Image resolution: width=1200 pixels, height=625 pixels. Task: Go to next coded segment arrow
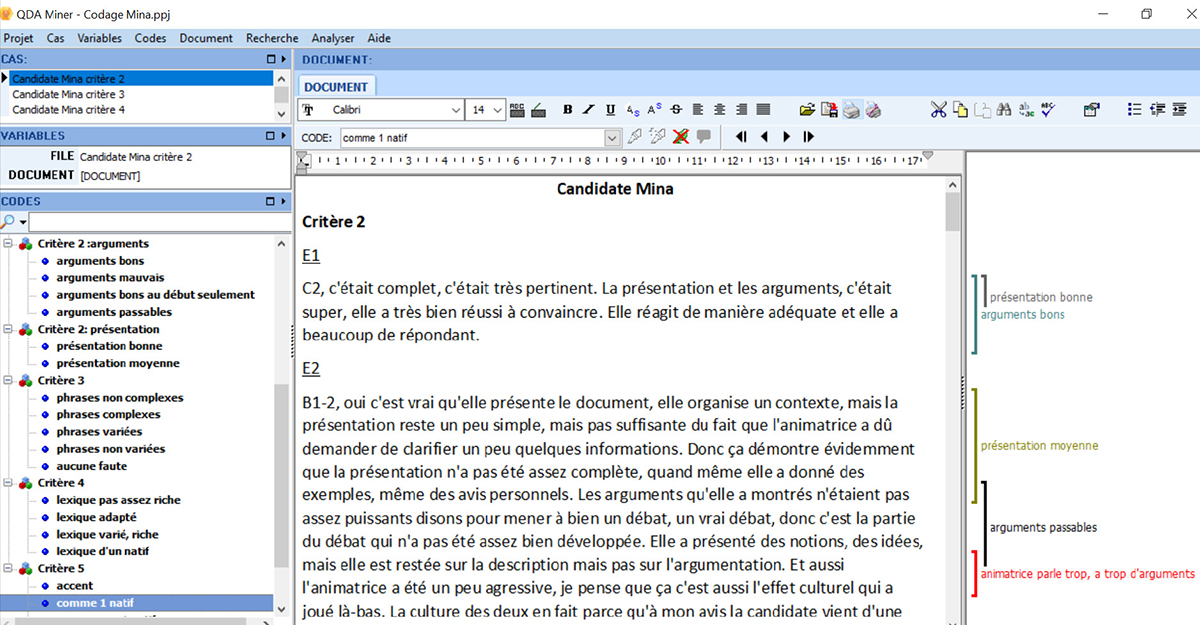click(786, 137)
